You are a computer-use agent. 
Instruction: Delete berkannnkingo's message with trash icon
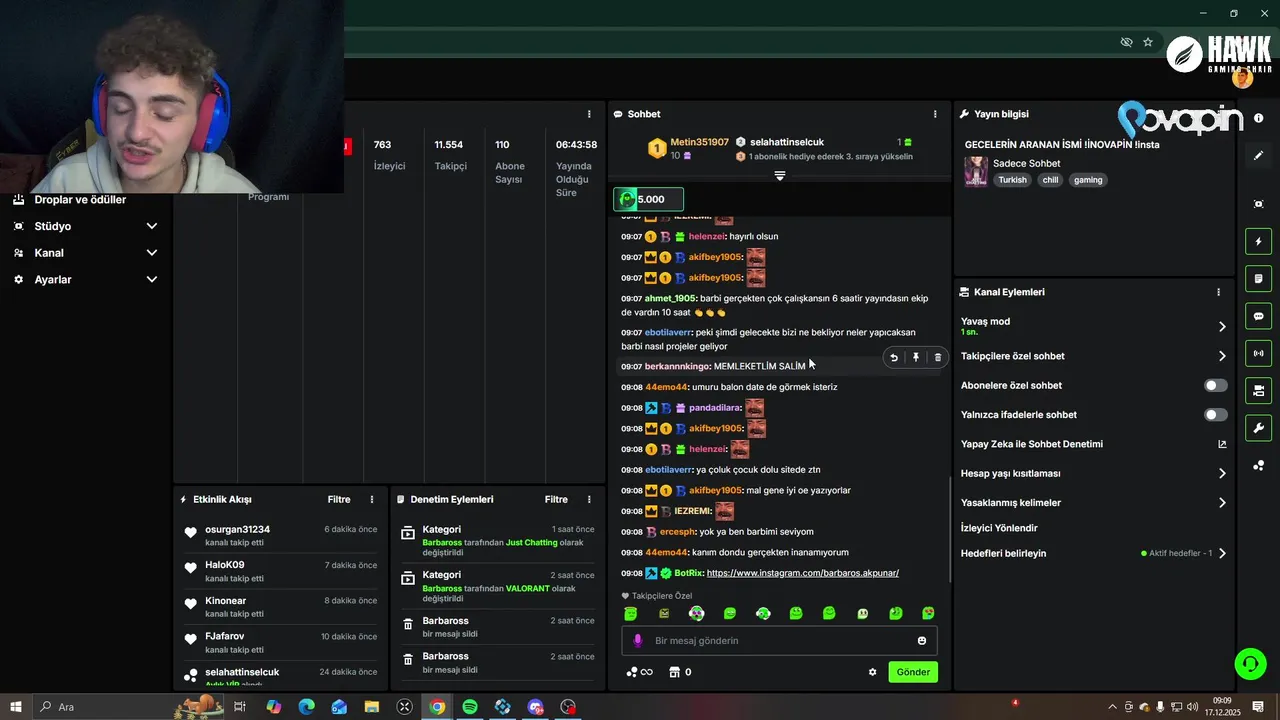coord(937,357)
